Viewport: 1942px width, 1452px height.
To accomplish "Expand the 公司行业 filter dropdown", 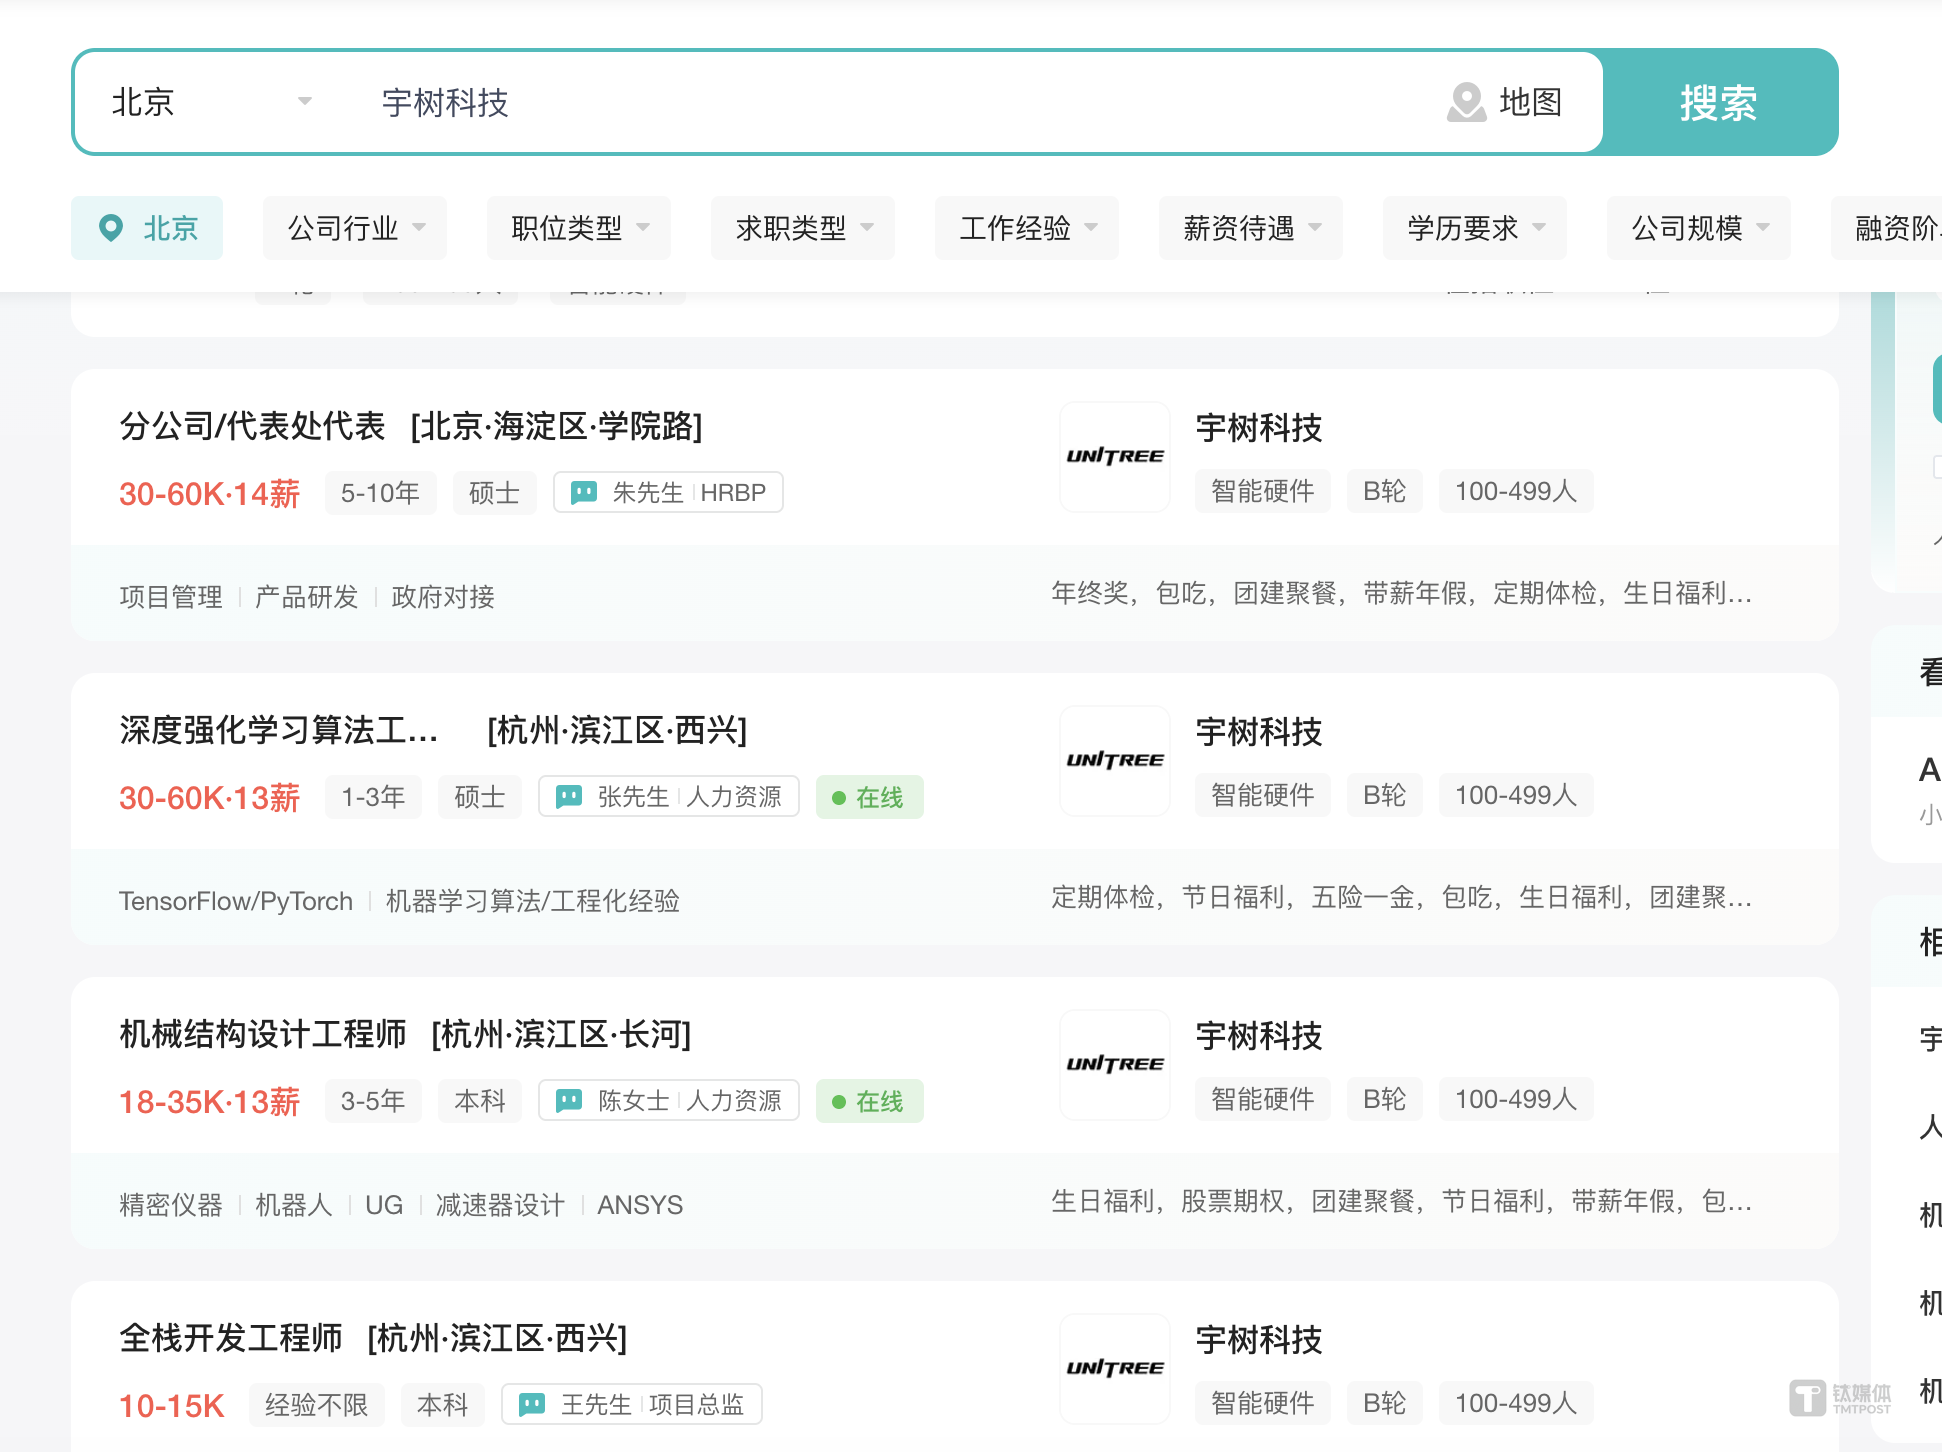I will (355, 228).
